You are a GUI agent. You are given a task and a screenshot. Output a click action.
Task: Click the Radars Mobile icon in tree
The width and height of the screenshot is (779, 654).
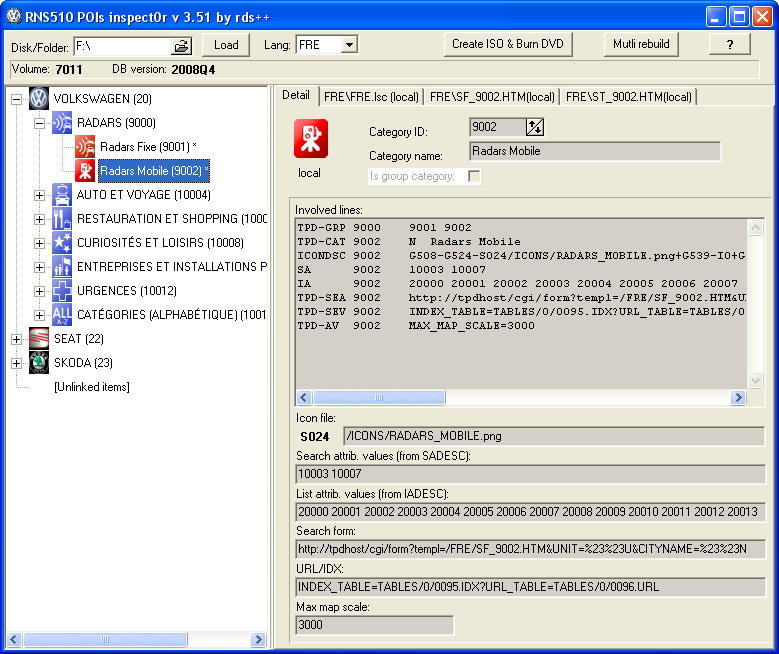pos(86,171)
